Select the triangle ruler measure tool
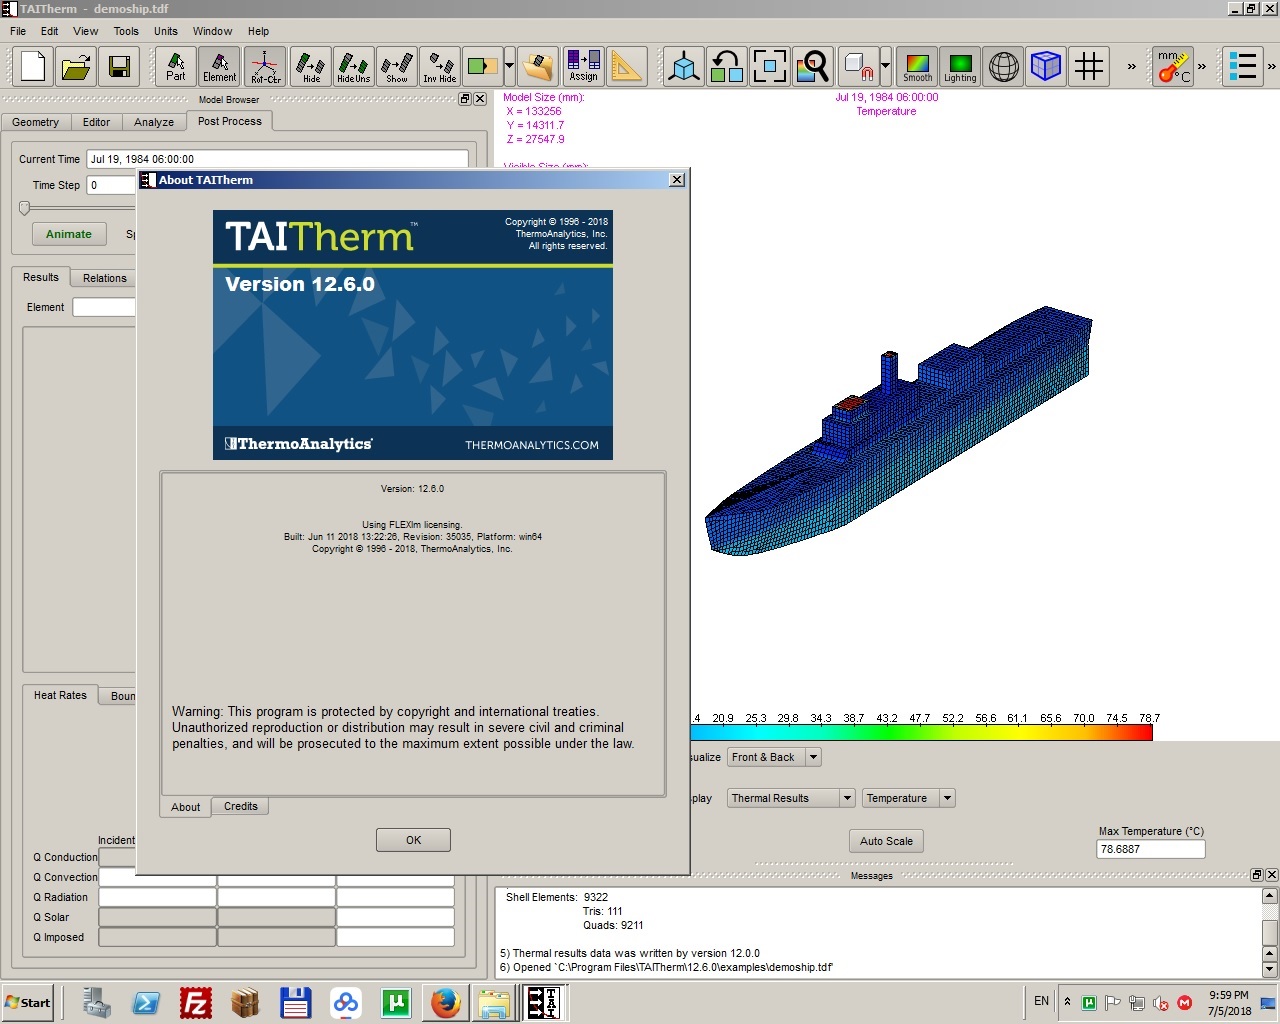The width and height of the screenshot is (1280, 1024). coord(627,67)
